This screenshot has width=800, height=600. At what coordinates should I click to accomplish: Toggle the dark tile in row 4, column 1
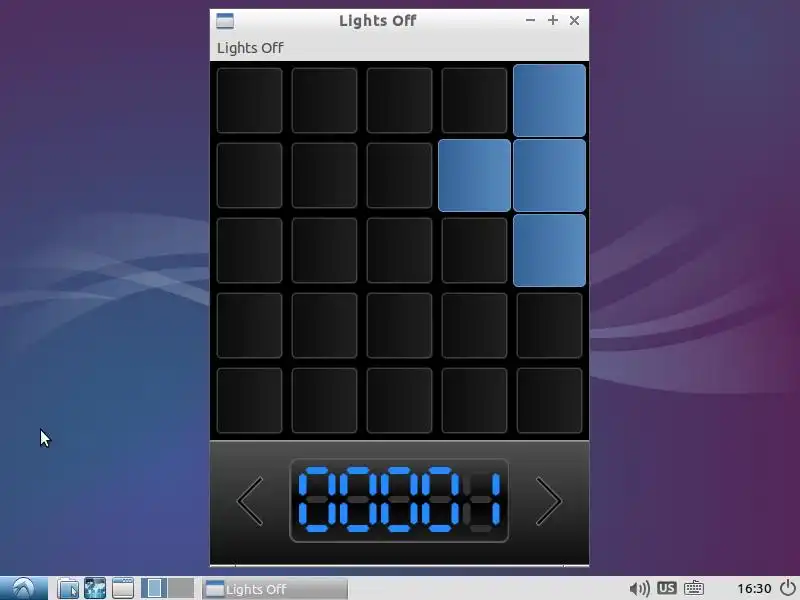(x=249, y=326)
